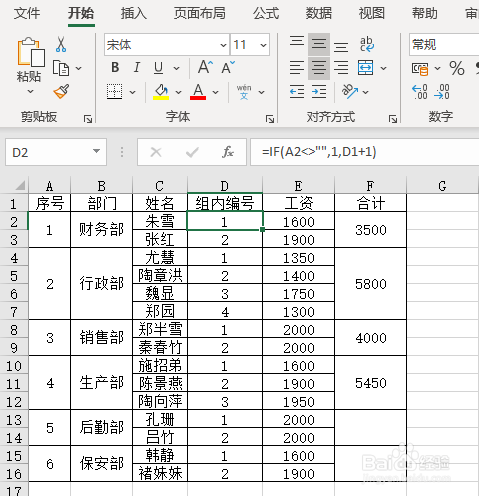Switch to the 页面布局 tab
479x496 pixels.
[x=199, y=13]
